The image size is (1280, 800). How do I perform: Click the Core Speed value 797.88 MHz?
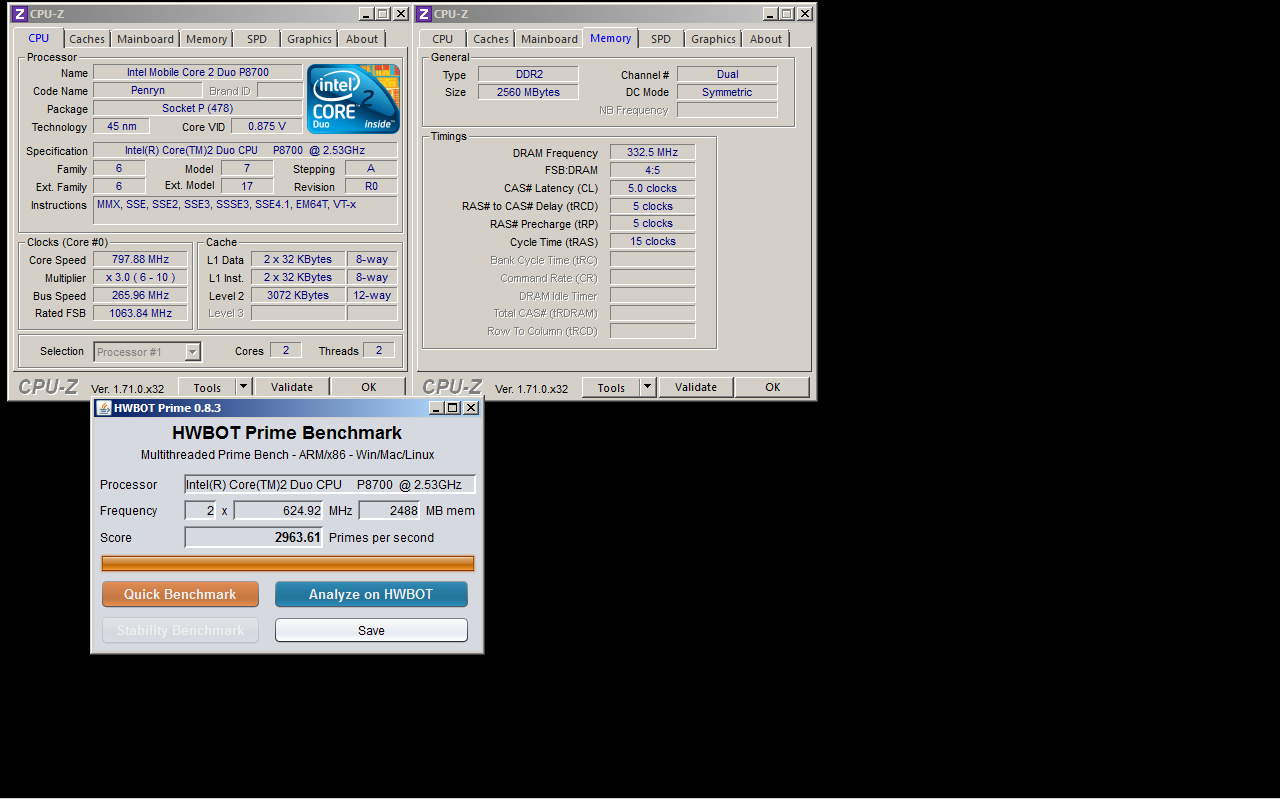(140, 260)
